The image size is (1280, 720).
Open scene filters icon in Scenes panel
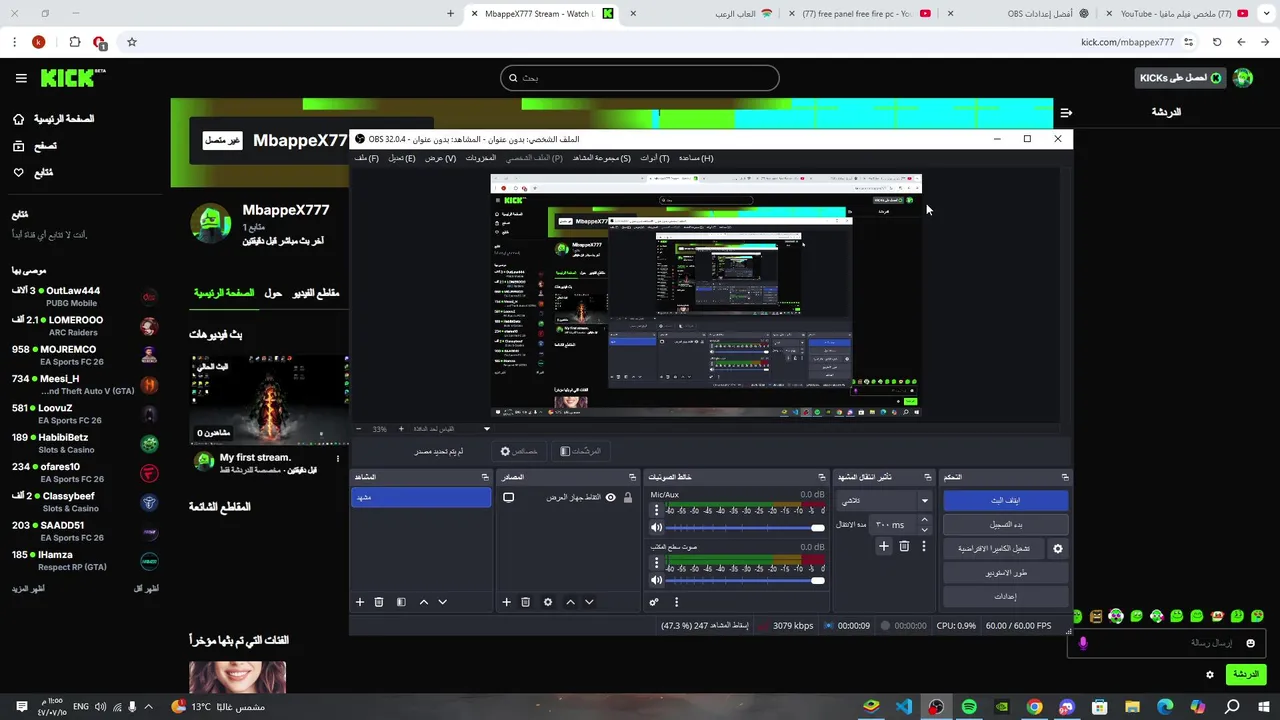point(401,602)
